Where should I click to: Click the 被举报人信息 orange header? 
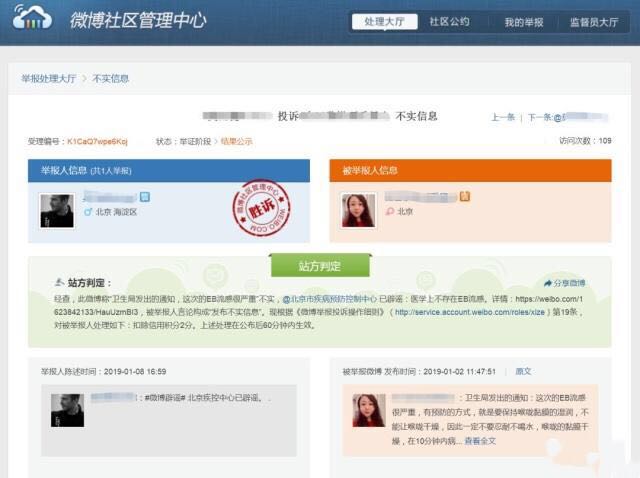(471, 171)
